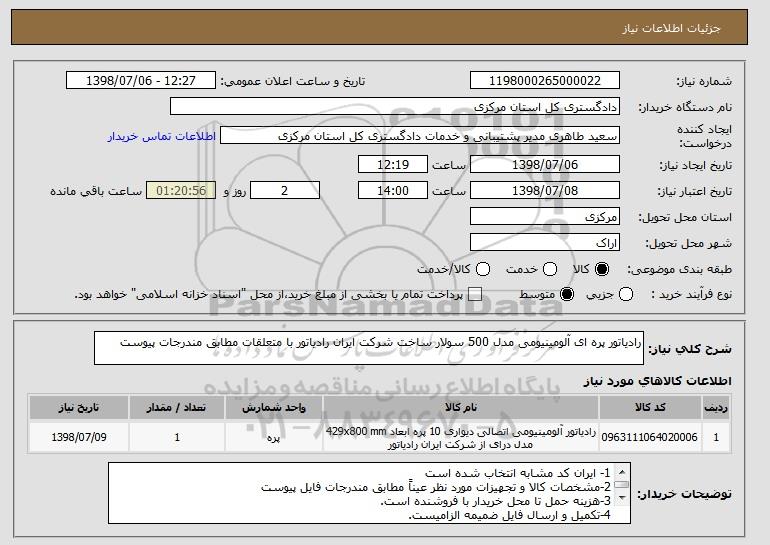Click buyer note 4 about فایل ضمیمه
The image size is (770, 545).
coord(510,516)
